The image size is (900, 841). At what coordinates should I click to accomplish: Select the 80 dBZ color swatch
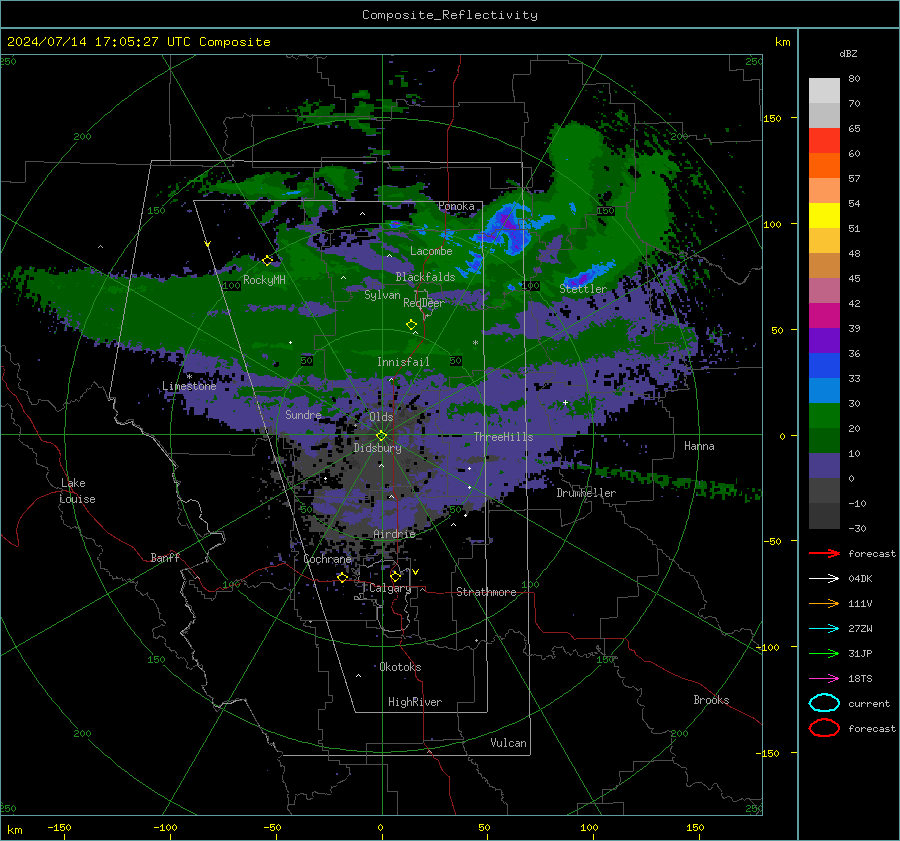pyautogui.click(x=824, y=90)
